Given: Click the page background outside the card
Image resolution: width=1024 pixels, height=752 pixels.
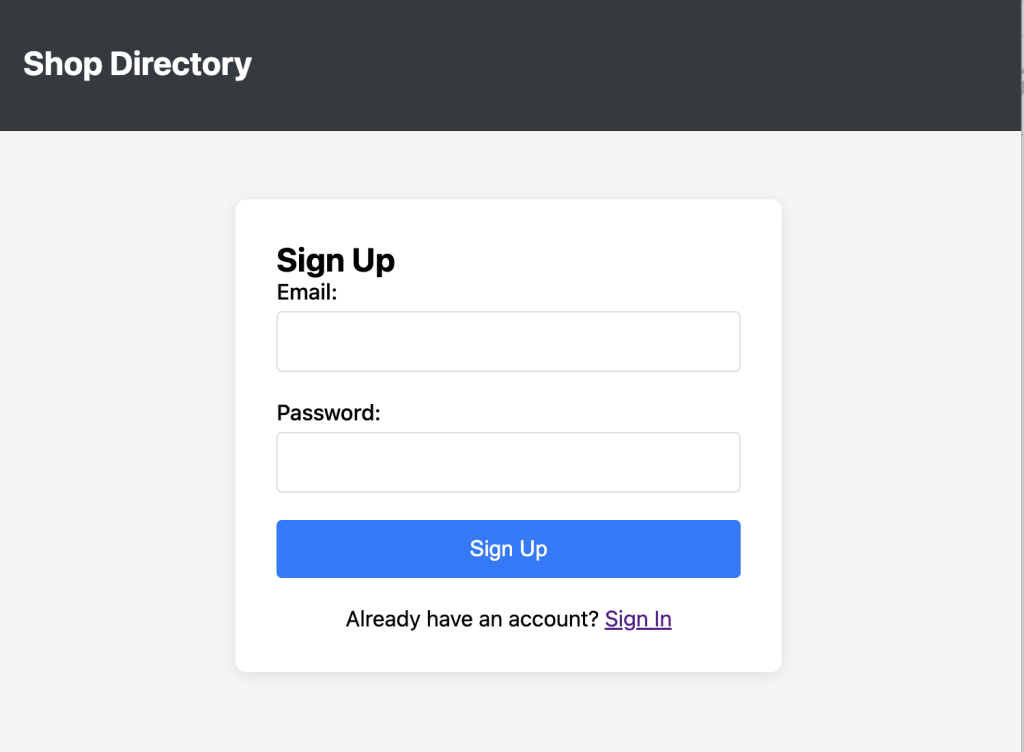Looking at the screenshot, I should coord(120,400).
